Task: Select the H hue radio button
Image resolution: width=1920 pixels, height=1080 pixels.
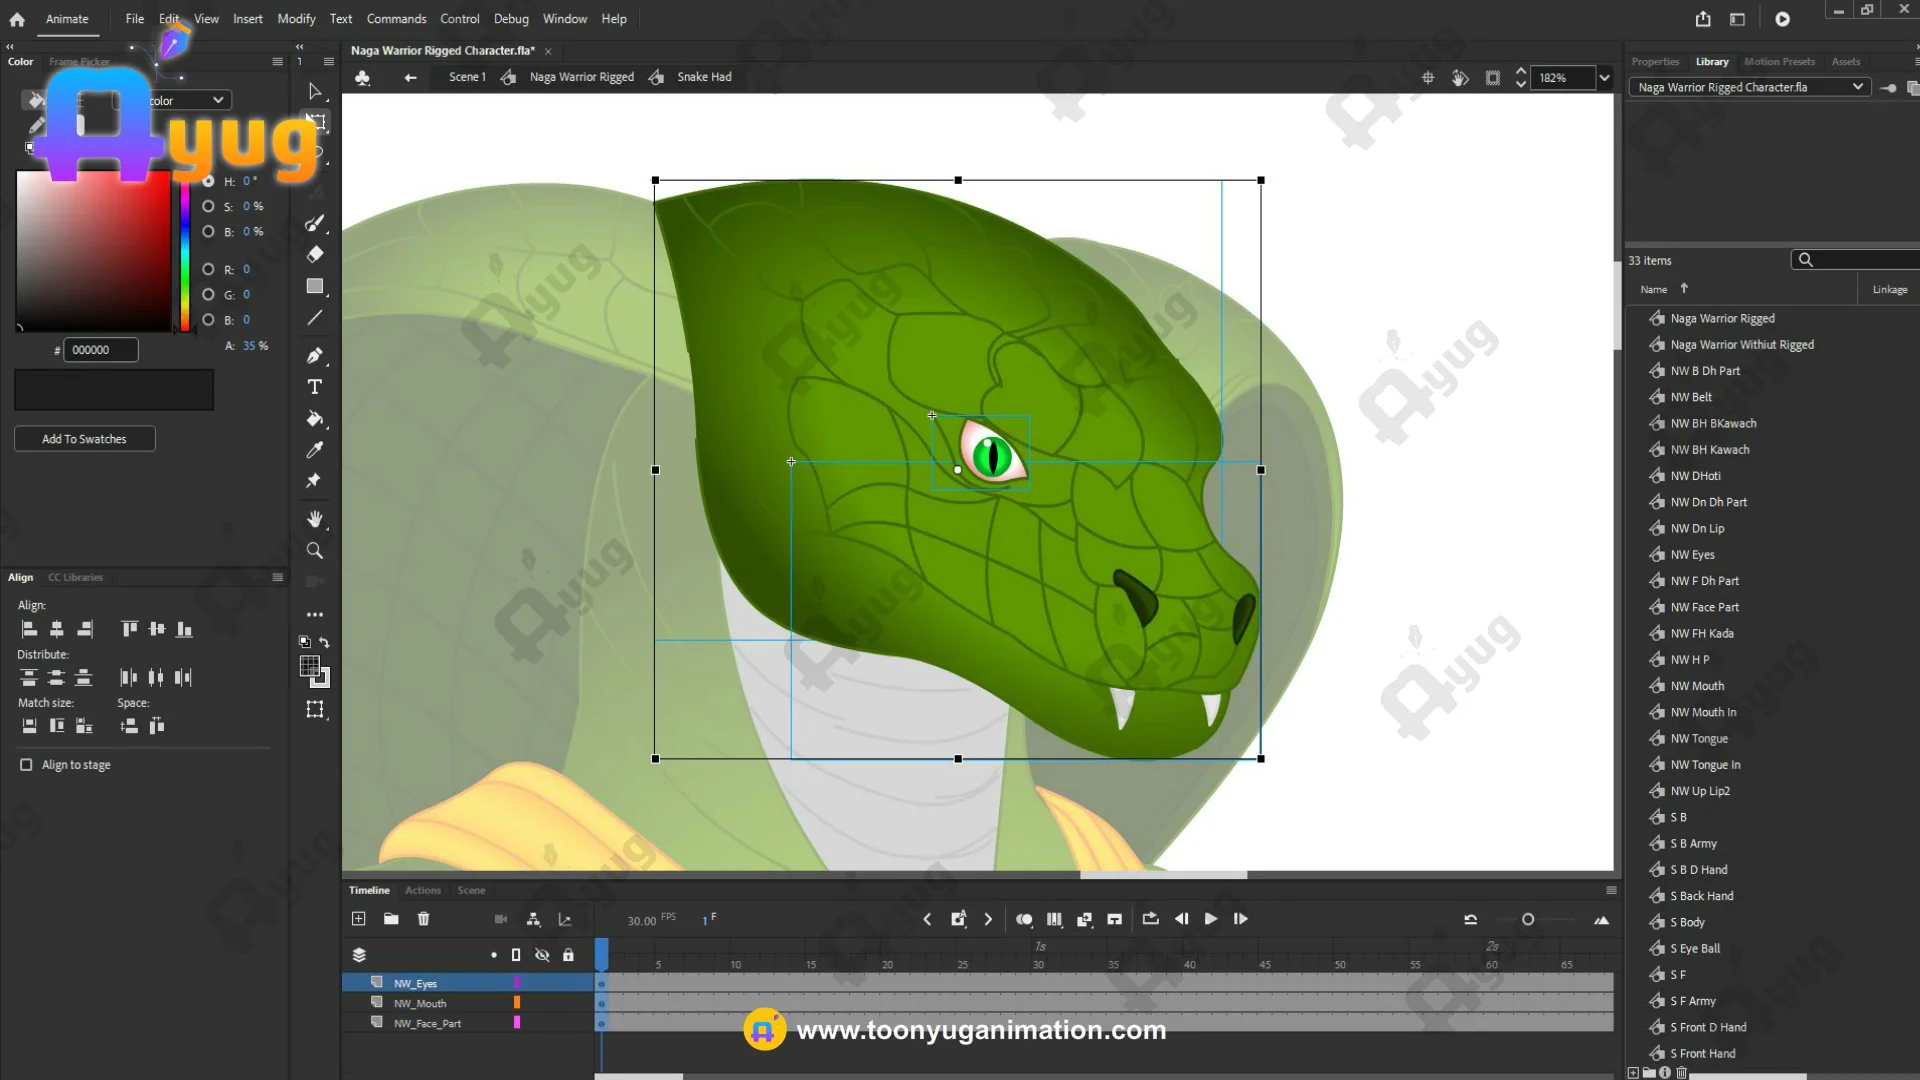Action: pyautogui.click(x=208, y=181)
